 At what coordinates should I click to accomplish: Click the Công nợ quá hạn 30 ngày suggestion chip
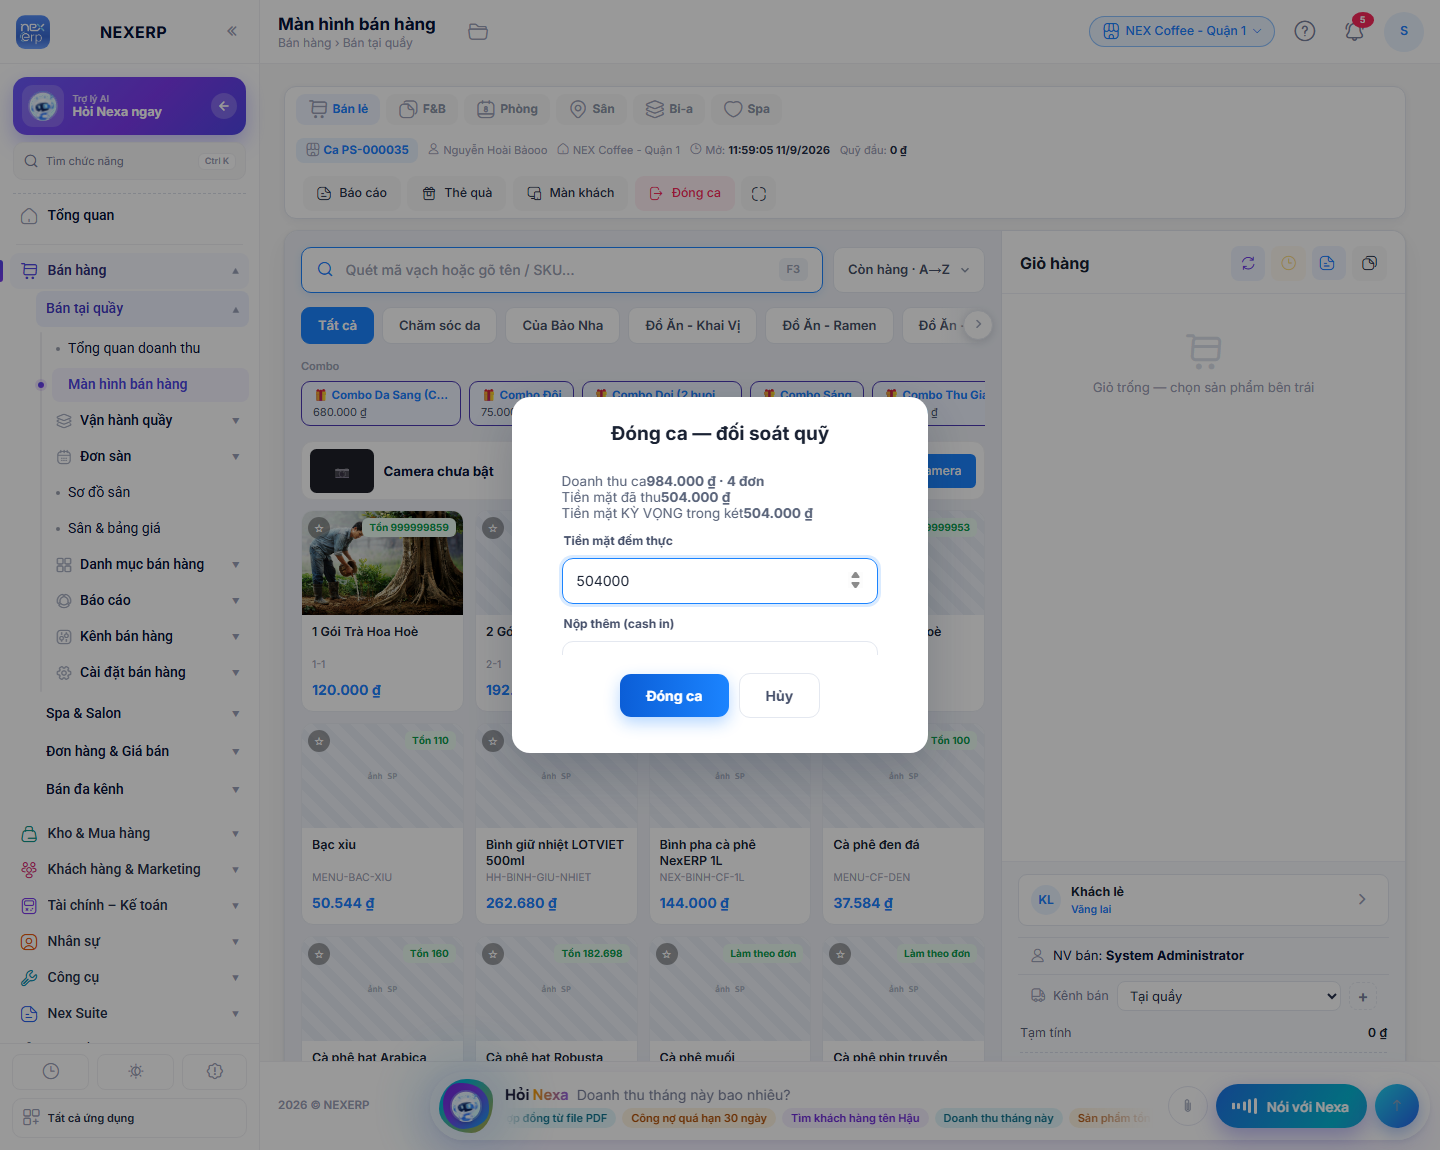tap(699, 1119)
